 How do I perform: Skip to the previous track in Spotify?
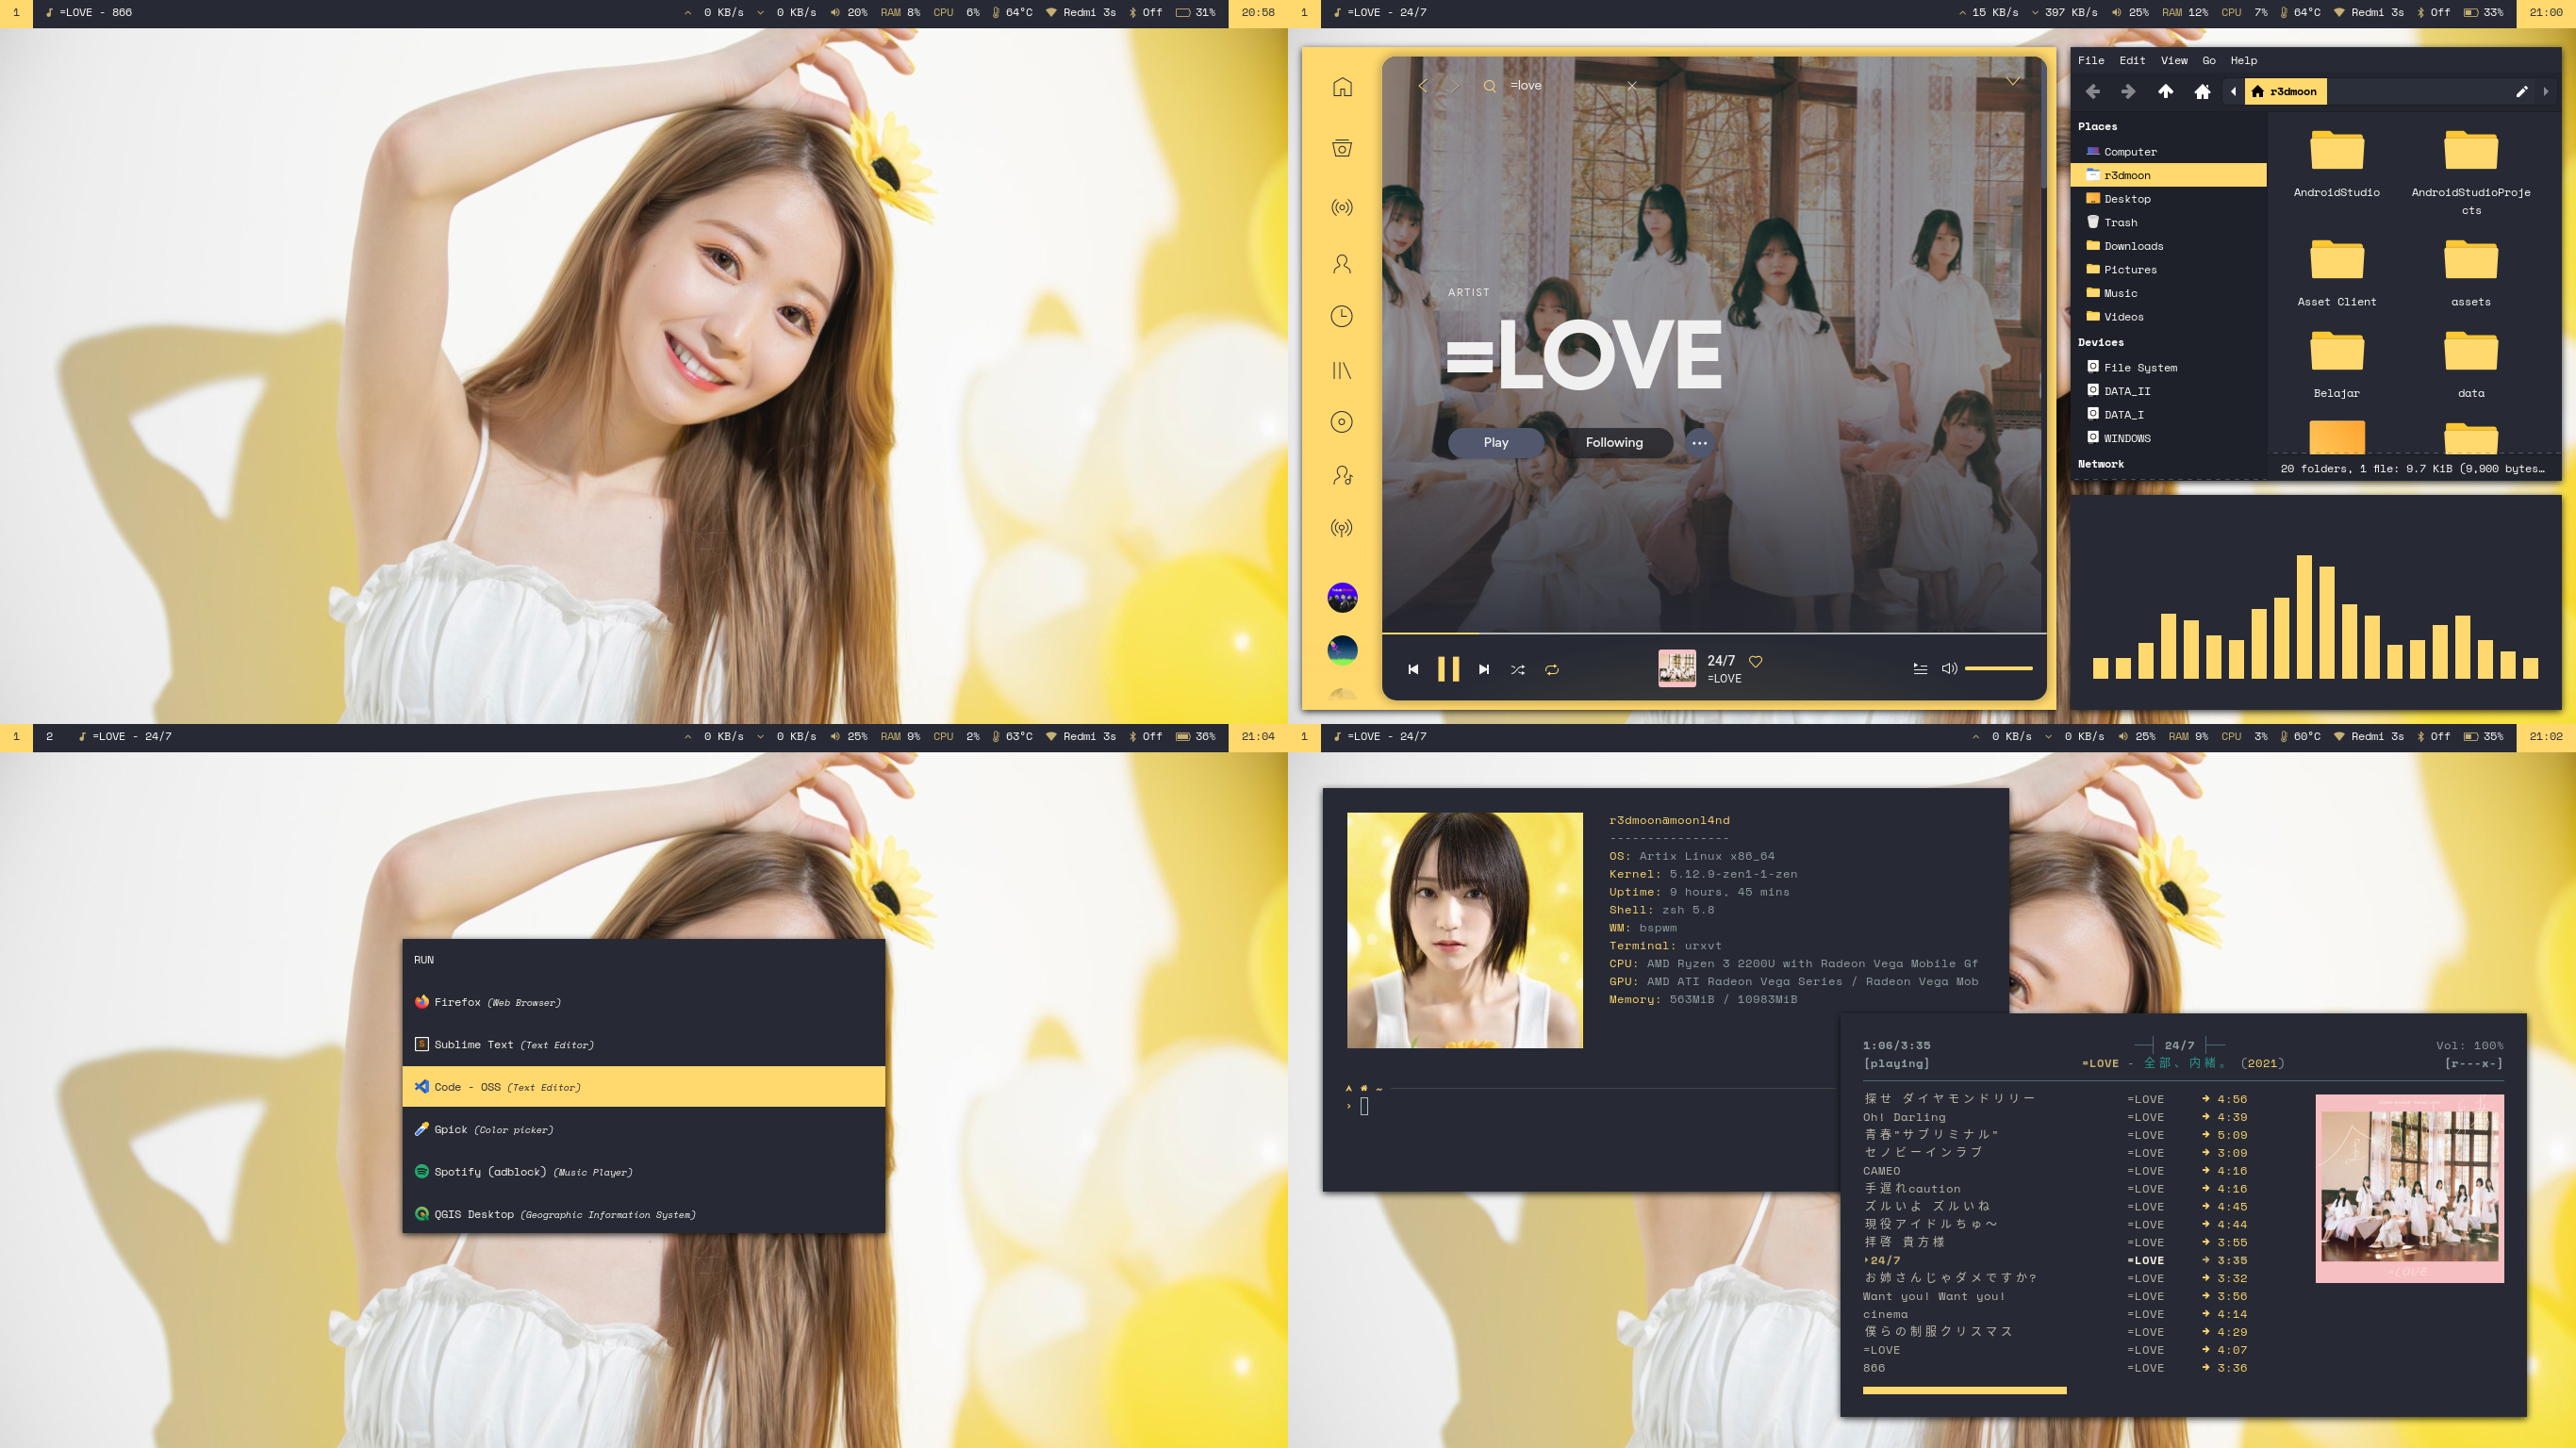tap(1413, 669)
